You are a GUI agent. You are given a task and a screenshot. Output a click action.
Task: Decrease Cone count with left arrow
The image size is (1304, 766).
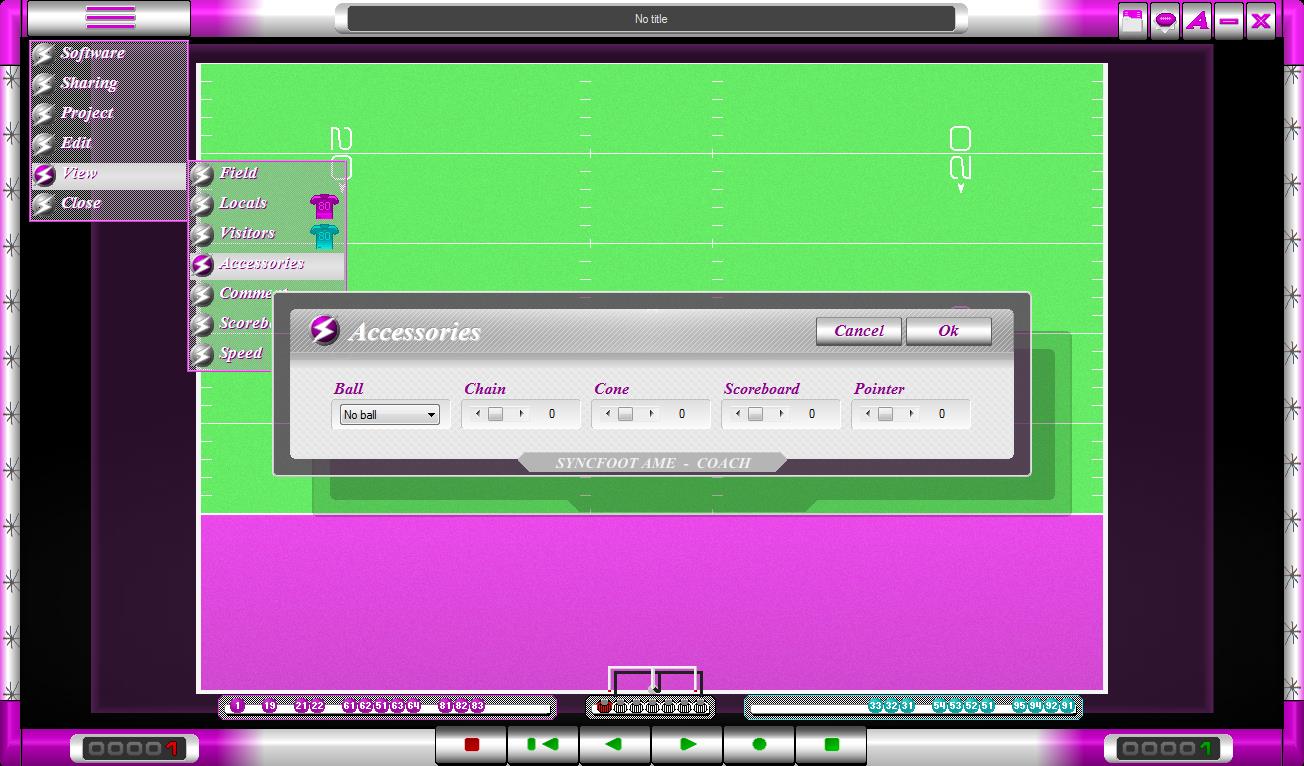[608, 414]
